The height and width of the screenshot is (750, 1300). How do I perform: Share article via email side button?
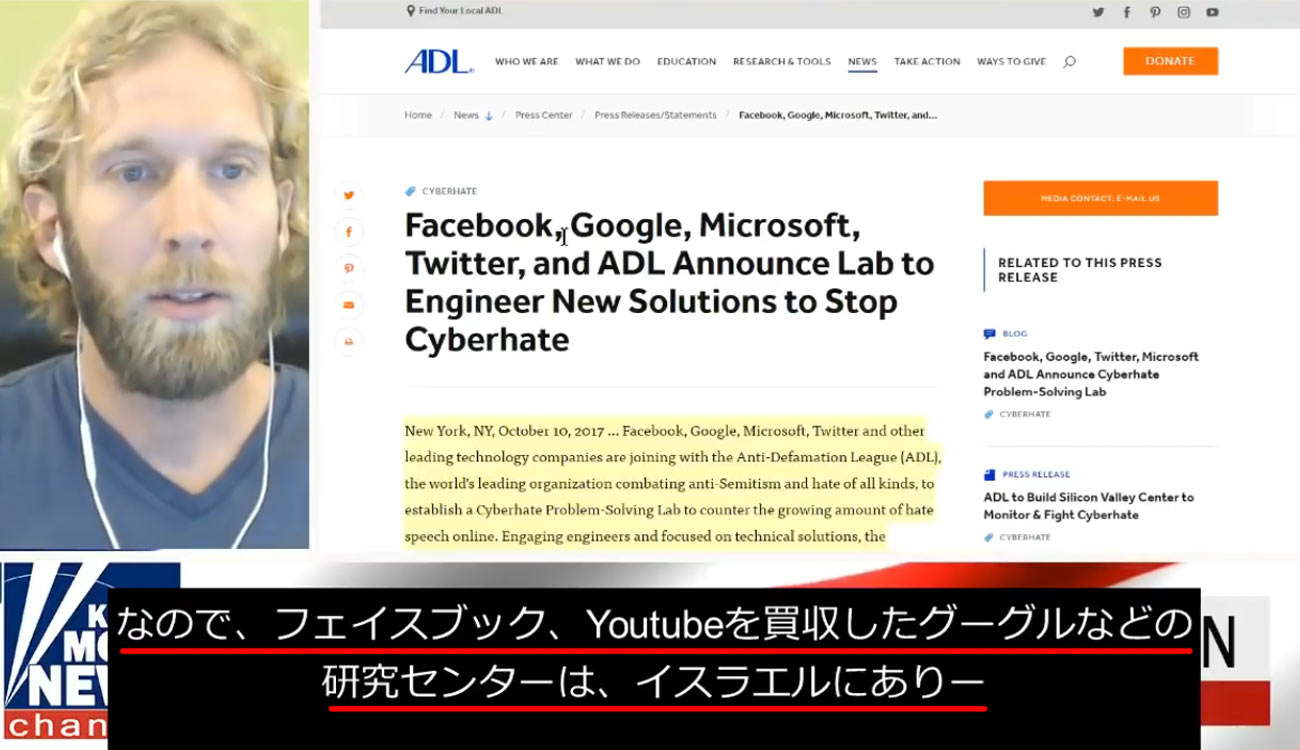pyautogui.click(x=349, y=305)
